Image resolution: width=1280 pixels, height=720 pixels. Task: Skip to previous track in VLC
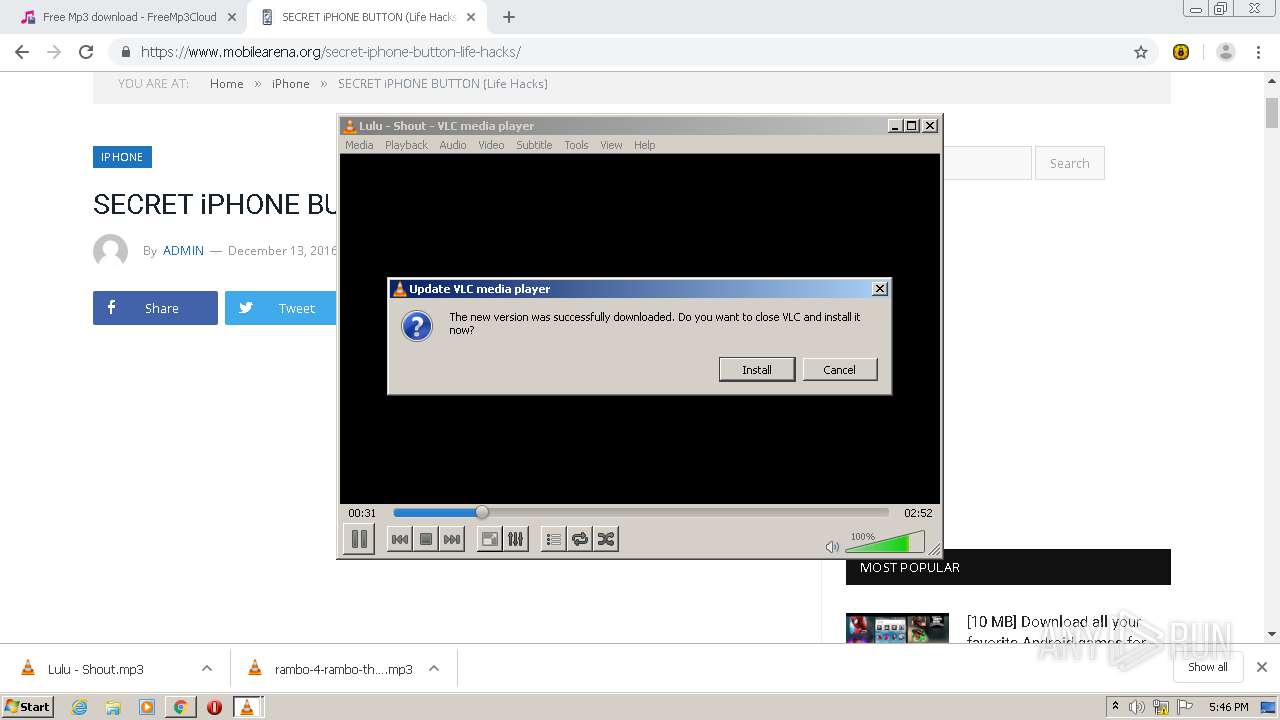pos(400,539)
